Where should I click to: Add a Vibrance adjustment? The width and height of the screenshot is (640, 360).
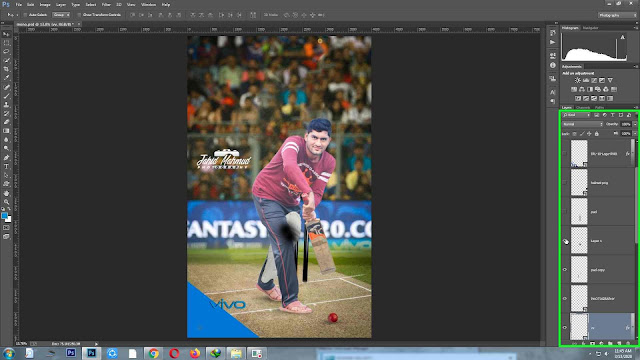(x=610, y=80)
